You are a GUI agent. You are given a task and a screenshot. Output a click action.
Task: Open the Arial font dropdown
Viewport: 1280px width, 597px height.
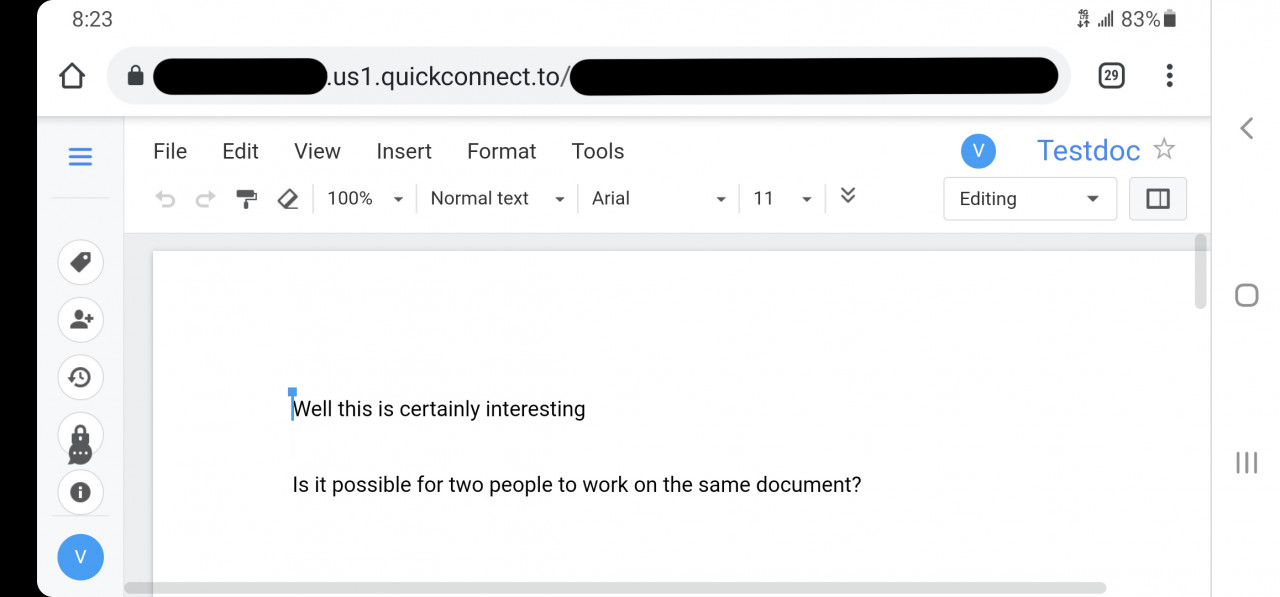657,198
